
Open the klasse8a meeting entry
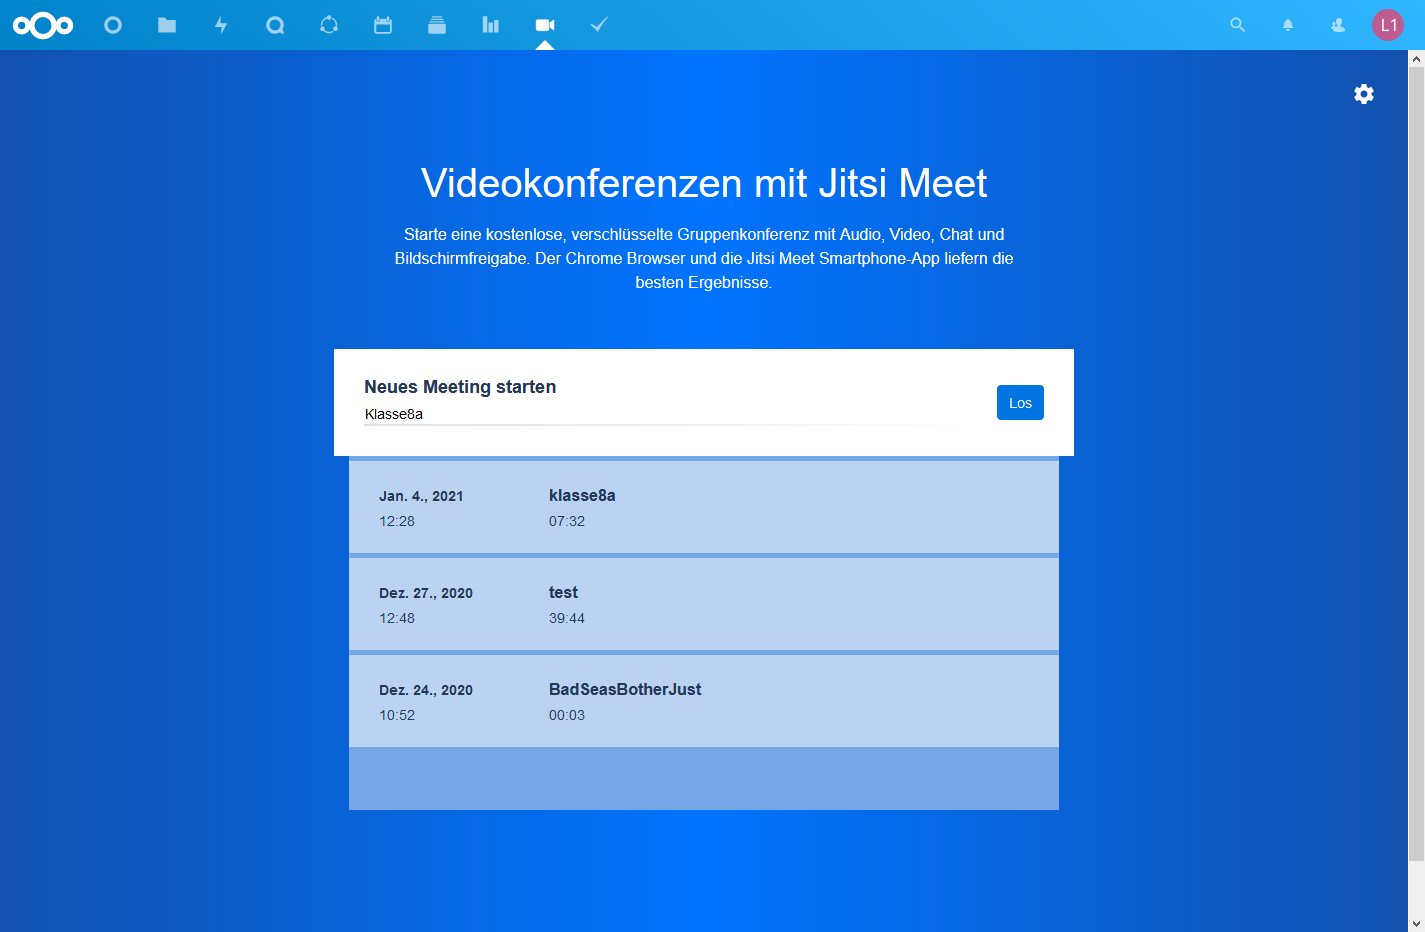[704, 507]
